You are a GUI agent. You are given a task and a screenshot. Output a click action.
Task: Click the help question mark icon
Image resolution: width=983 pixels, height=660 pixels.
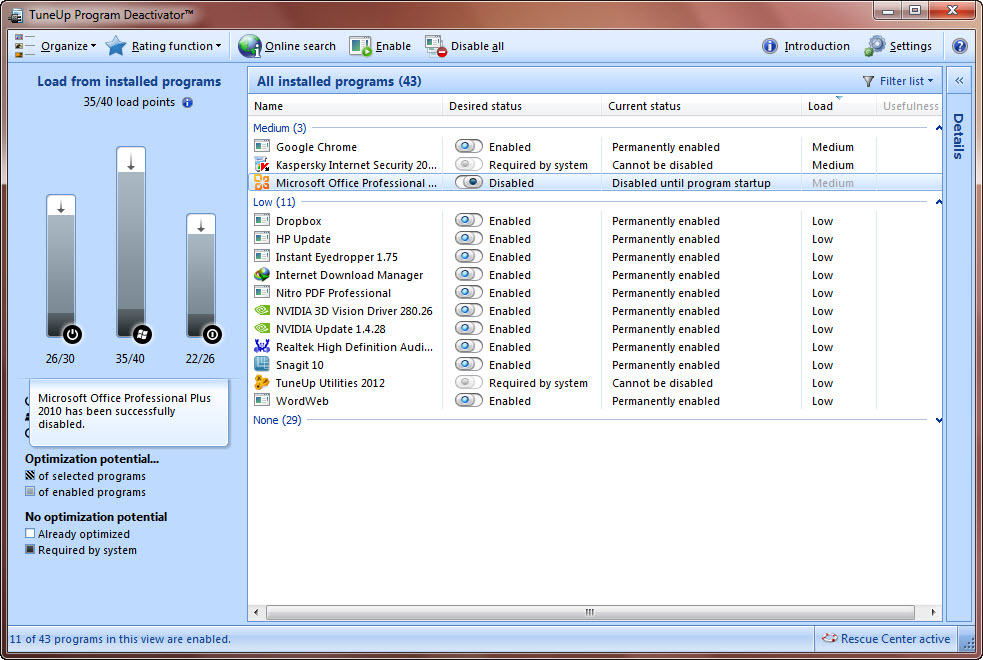[x=959, y=46]
